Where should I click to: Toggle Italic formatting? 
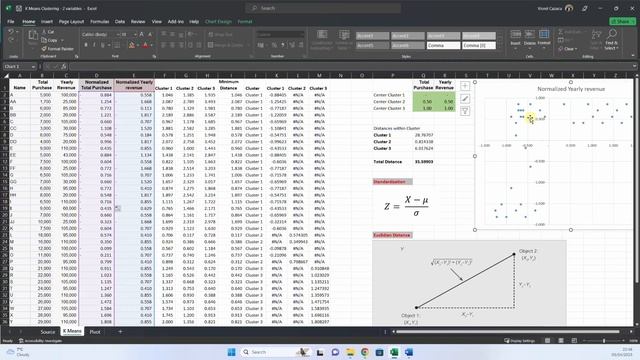pyautogui.click(x=94, y=45)
